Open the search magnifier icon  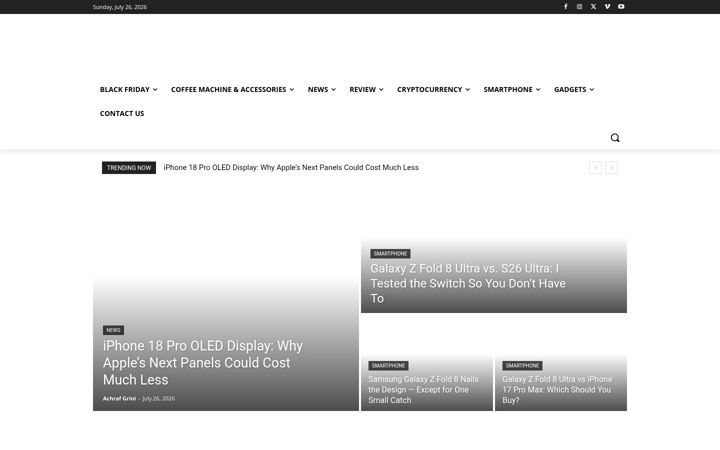[615, 138]
